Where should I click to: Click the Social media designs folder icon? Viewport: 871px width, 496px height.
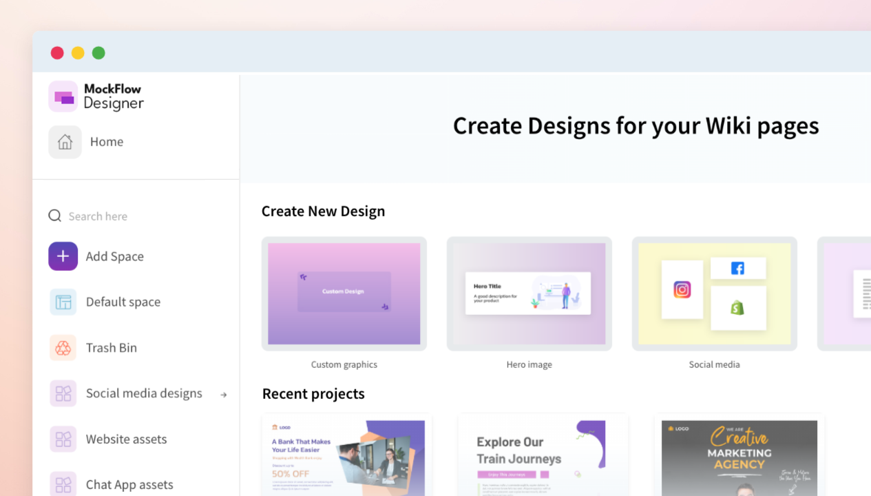[x=63, y=393]
